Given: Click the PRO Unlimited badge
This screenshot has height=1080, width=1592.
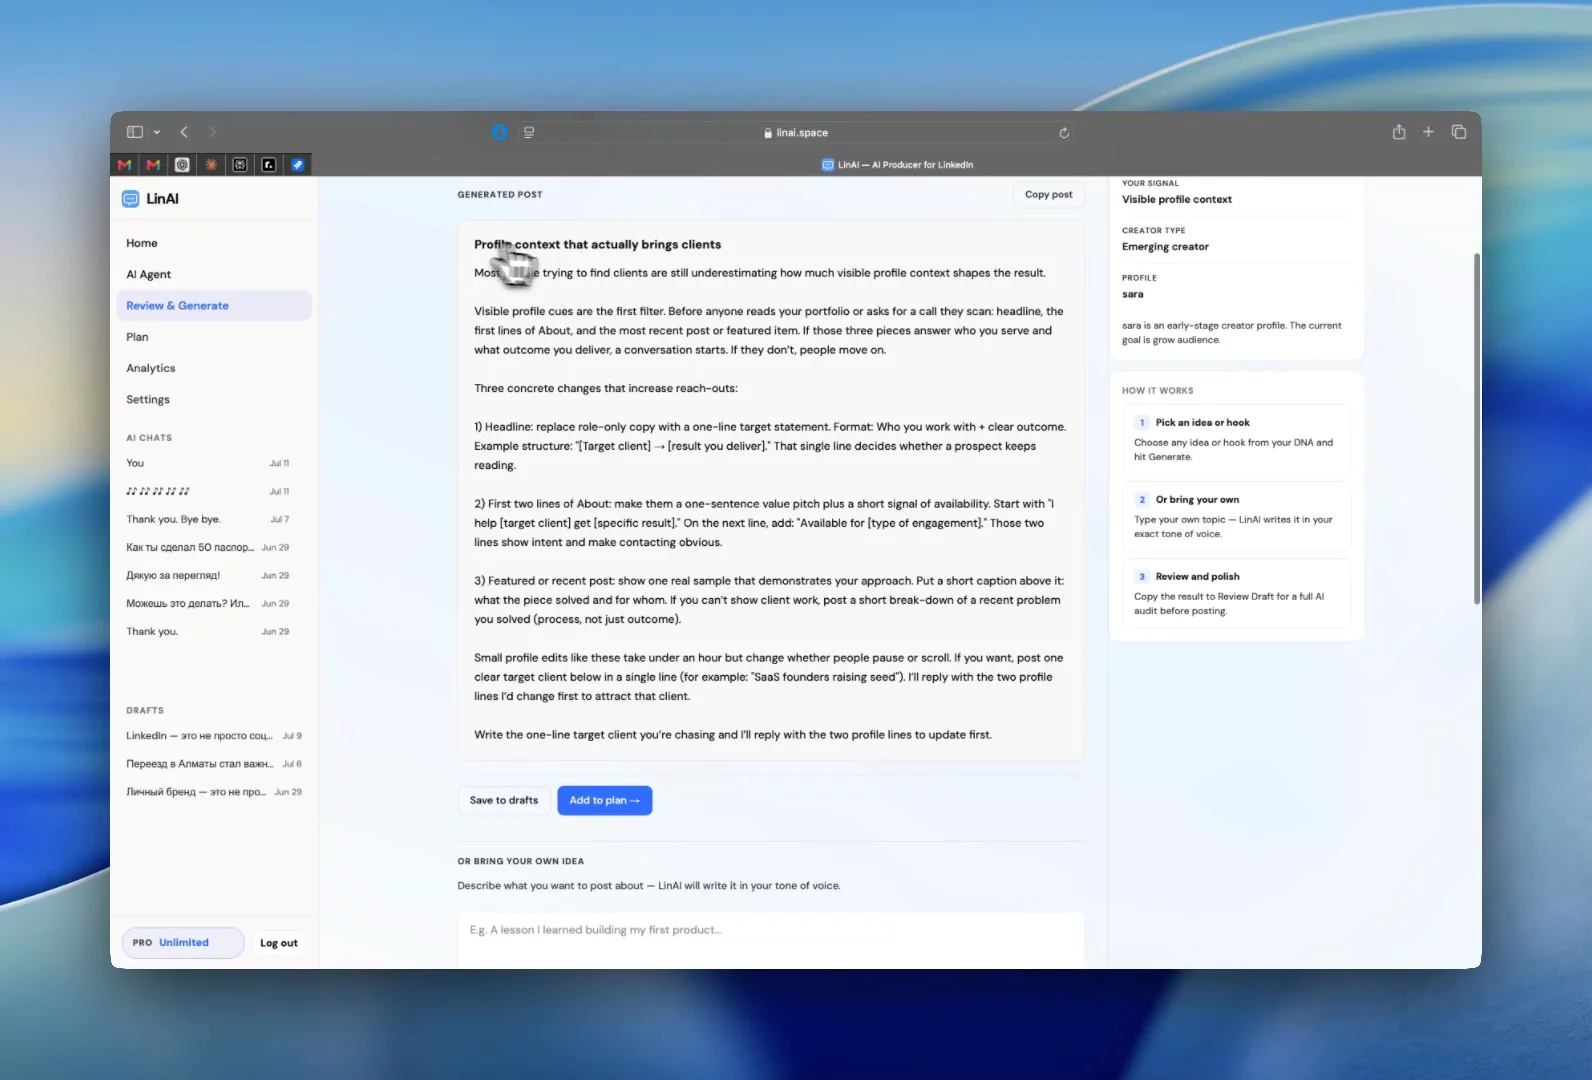Looking at the screenshot, I should 183,943.
